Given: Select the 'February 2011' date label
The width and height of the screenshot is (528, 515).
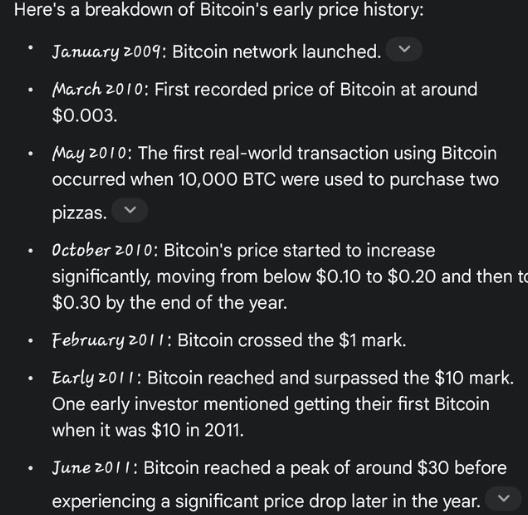Looking at the screenshot, I should pos(109,340).
